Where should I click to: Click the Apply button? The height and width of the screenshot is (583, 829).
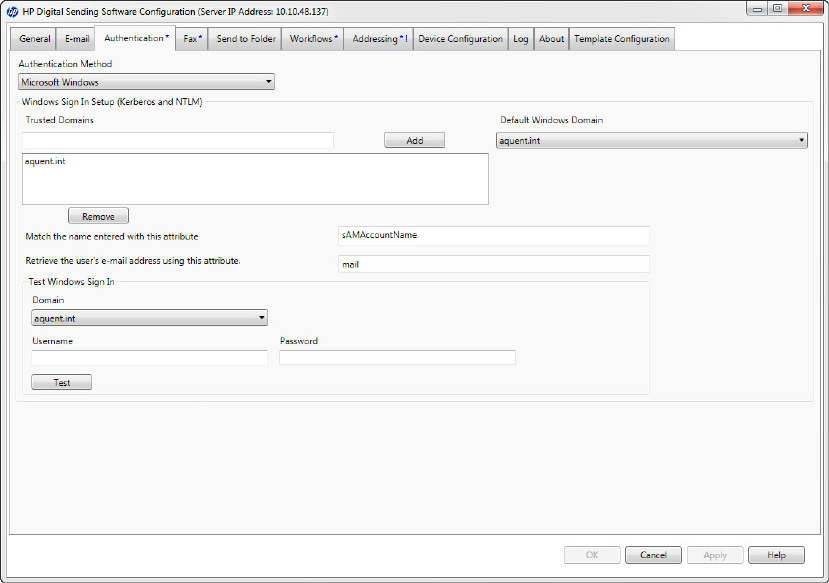point(715,555)
